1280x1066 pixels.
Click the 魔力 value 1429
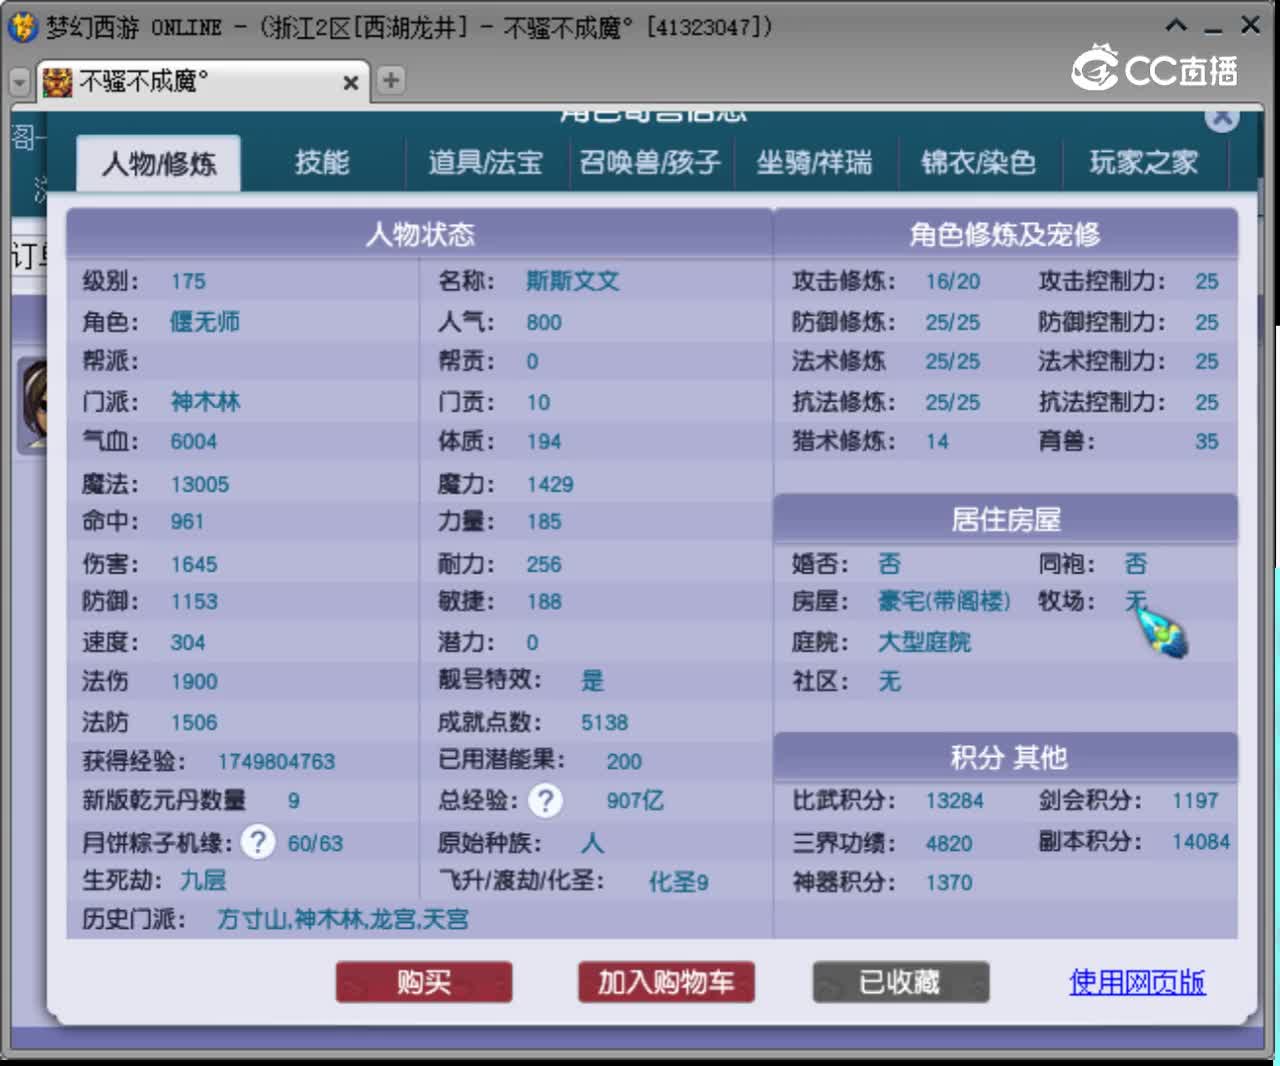(550, 484)
